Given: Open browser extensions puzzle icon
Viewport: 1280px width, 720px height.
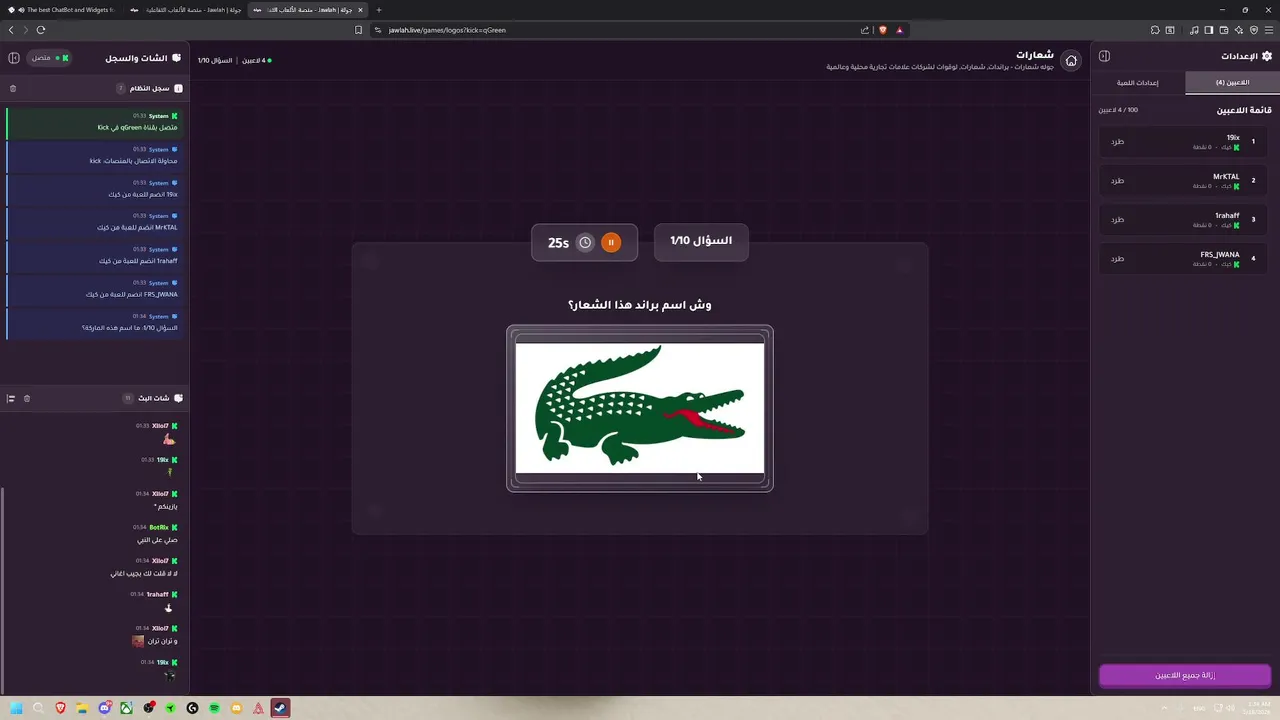Looking at the screenshot, I should 1155,30.
